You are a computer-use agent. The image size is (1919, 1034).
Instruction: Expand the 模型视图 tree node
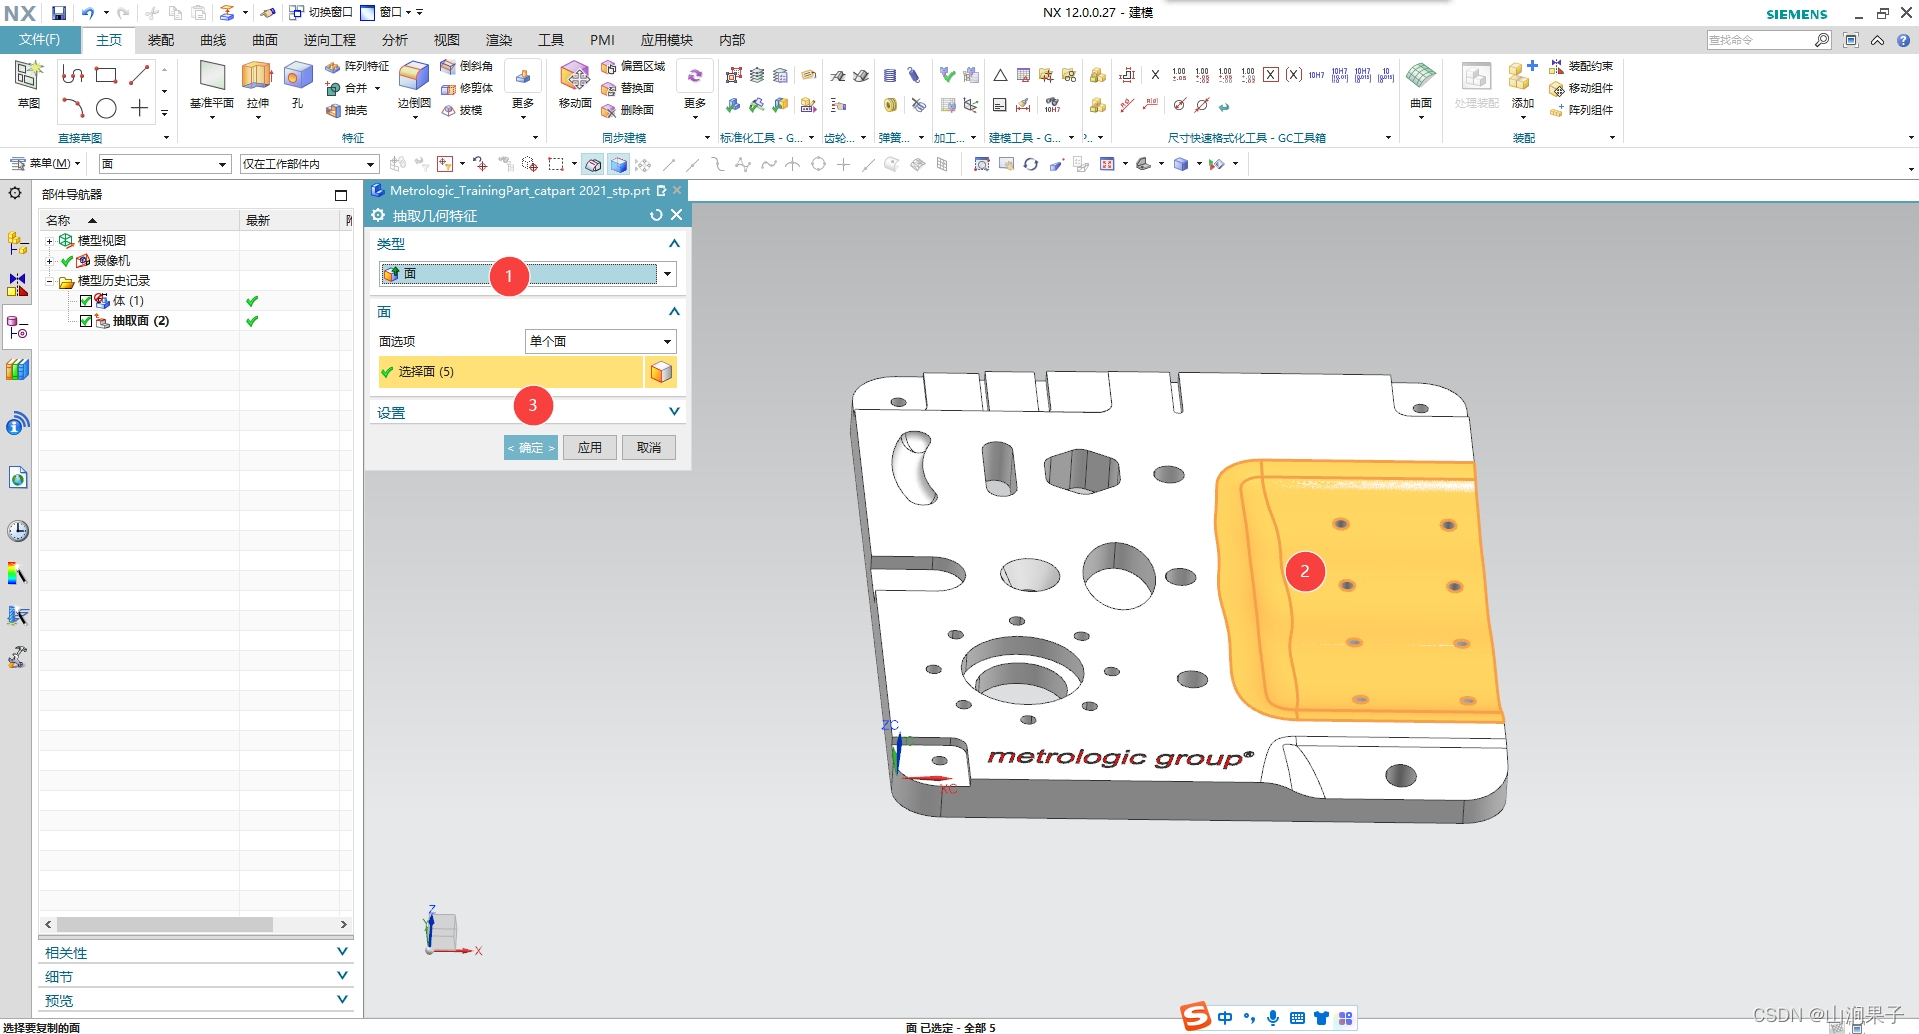(49, 241)
